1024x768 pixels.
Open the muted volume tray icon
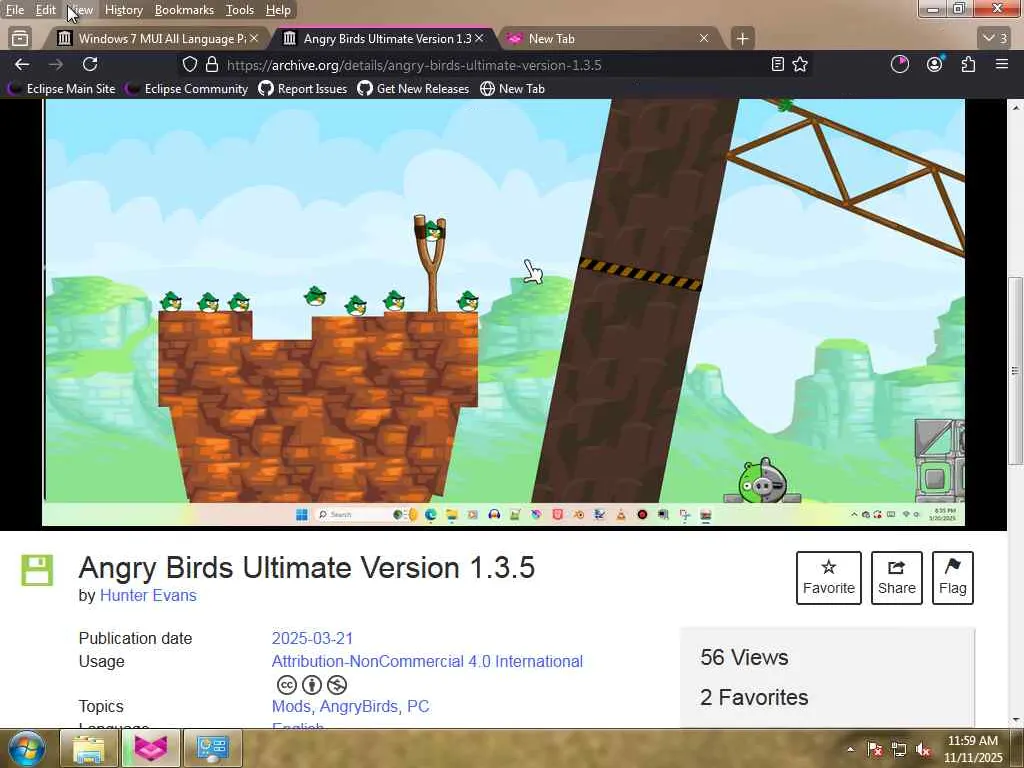pyautogui.click(x=922, y=750)
